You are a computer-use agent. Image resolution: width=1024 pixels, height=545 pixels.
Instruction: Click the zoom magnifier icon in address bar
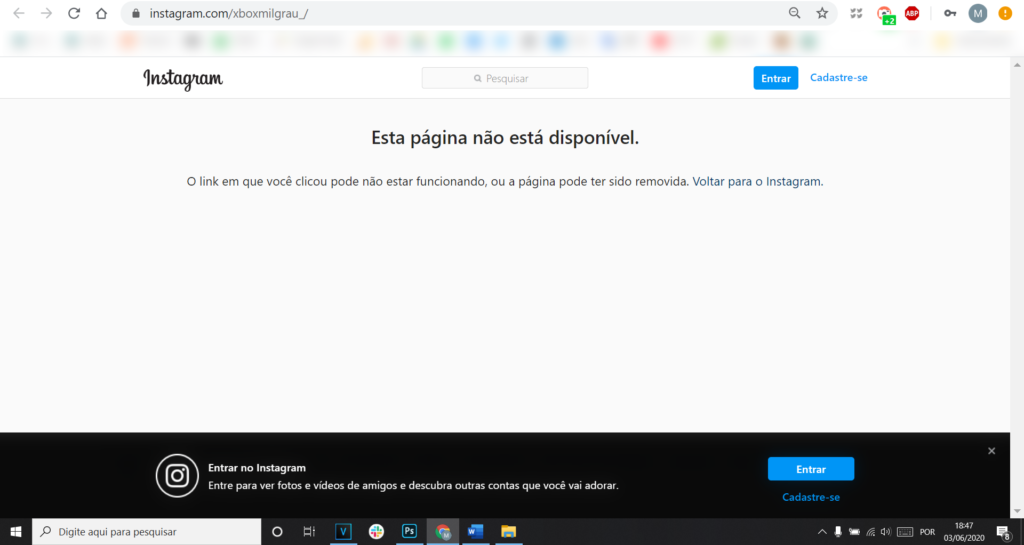point(795,14)
